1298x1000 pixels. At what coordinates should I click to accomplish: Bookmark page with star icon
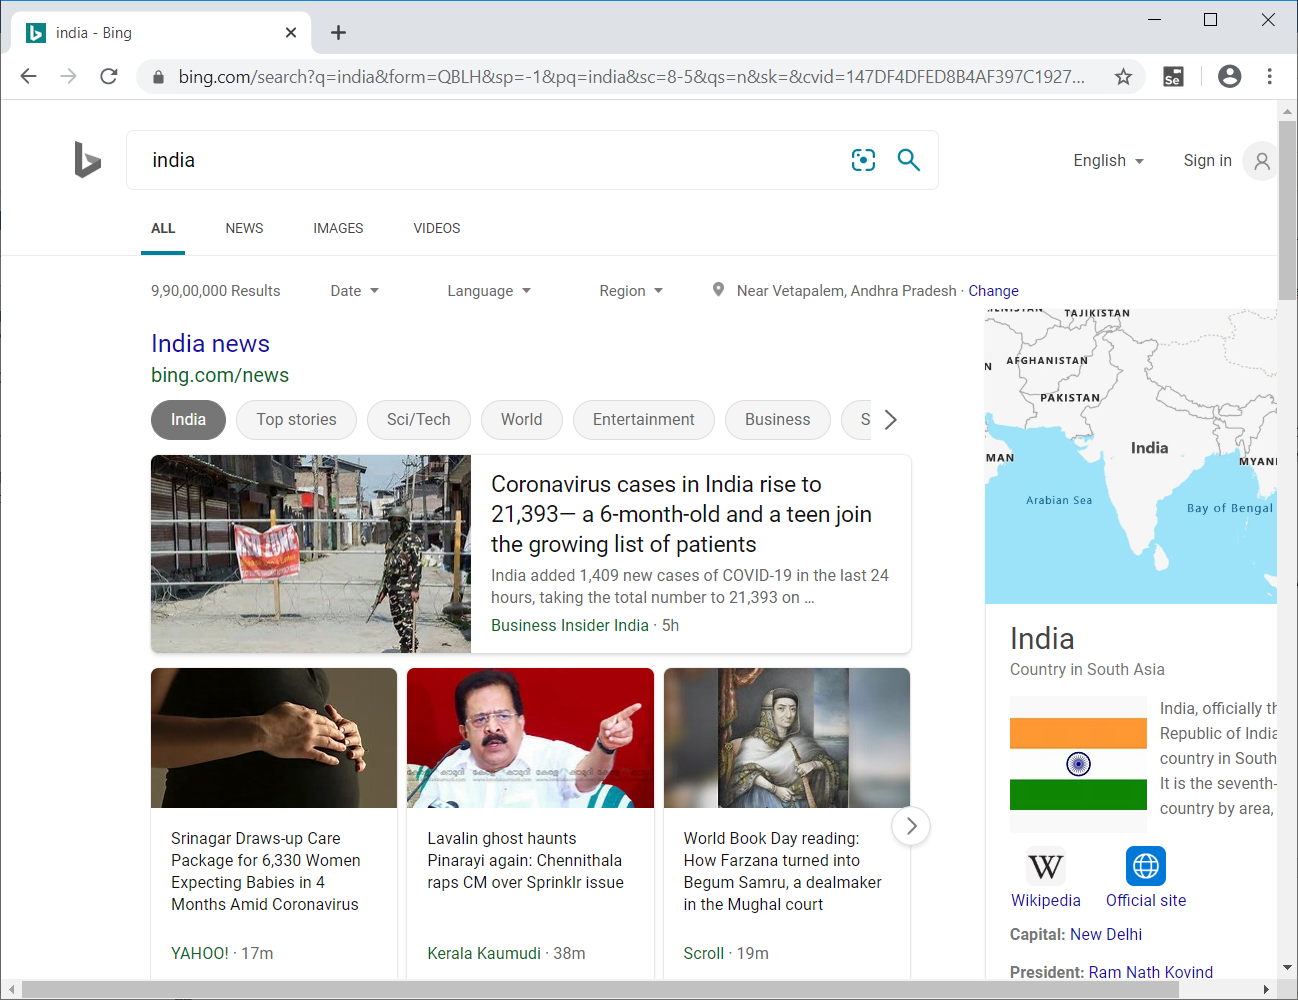tap(1123, 77)
